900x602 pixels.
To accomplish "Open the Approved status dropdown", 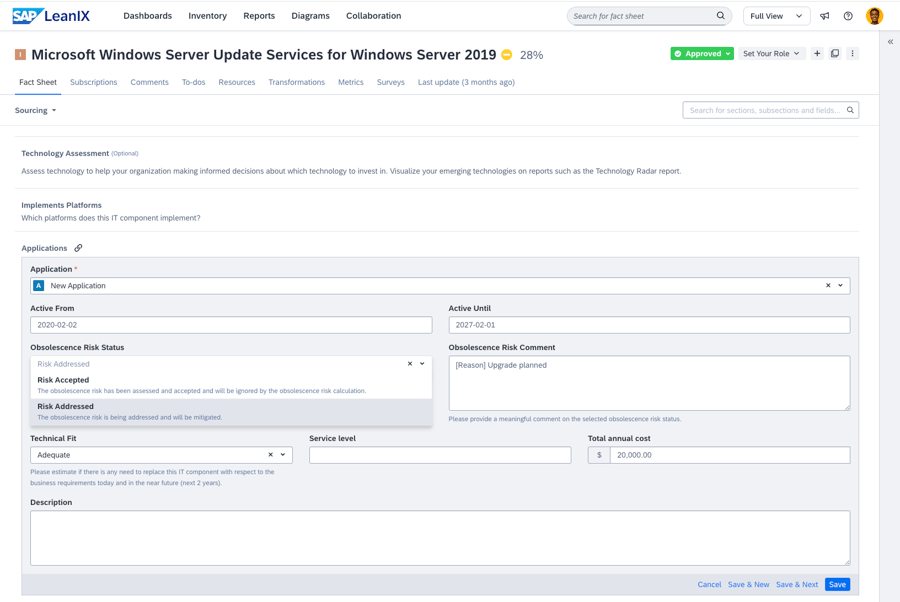I will click(x=702, y=54).
